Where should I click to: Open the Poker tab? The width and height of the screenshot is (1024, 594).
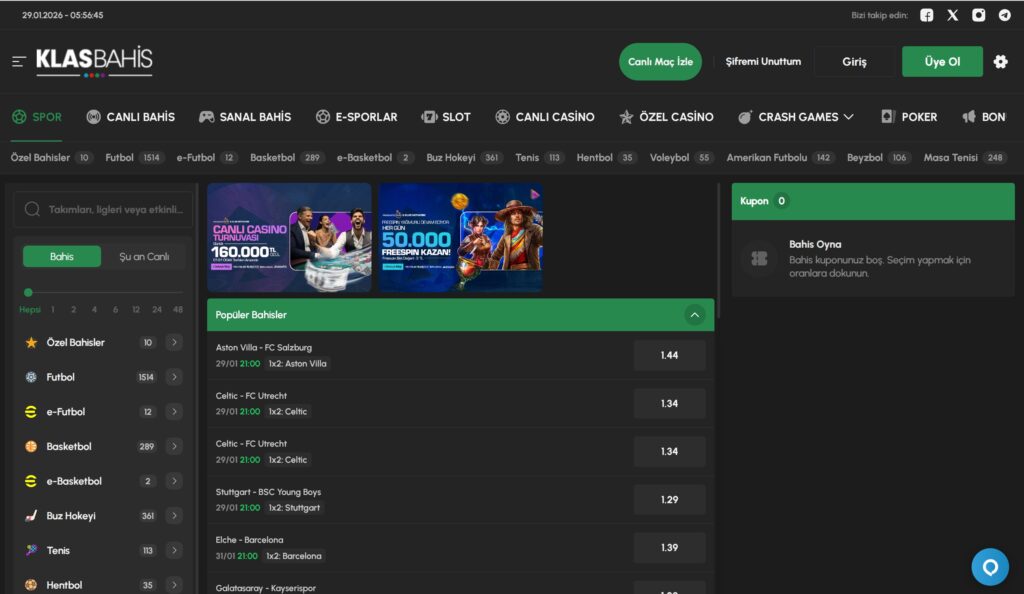click(909, 117)
